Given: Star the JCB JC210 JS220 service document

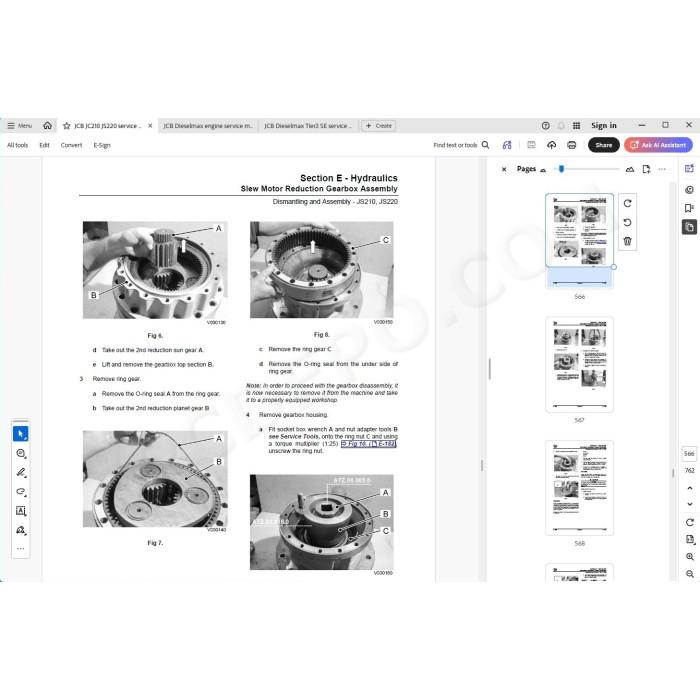Looking at the screenshot, I should pos(67,126).
